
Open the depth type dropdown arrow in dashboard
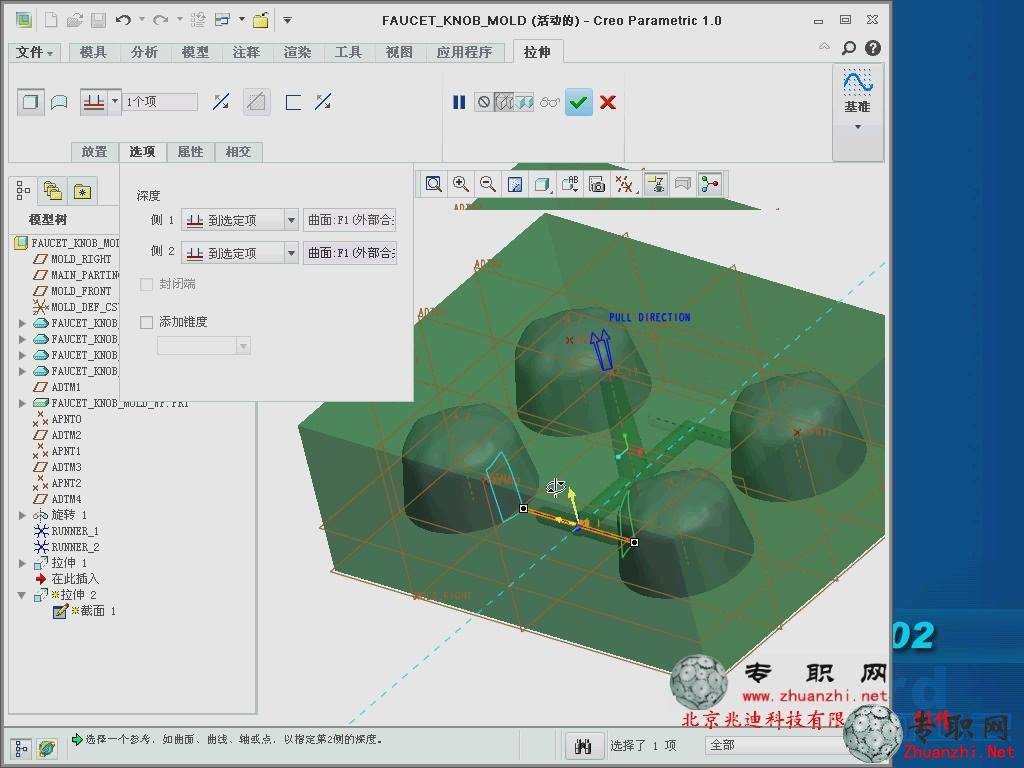115,102
